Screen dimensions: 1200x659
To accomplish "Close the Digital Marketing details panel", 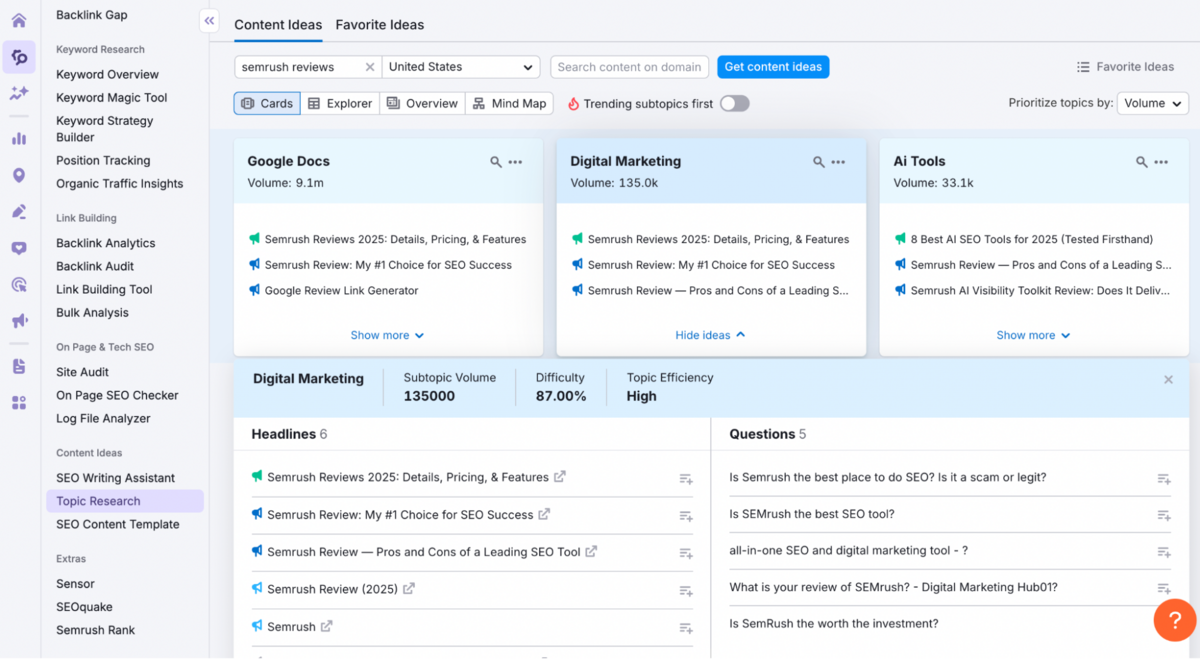I will coord(1168,380).
